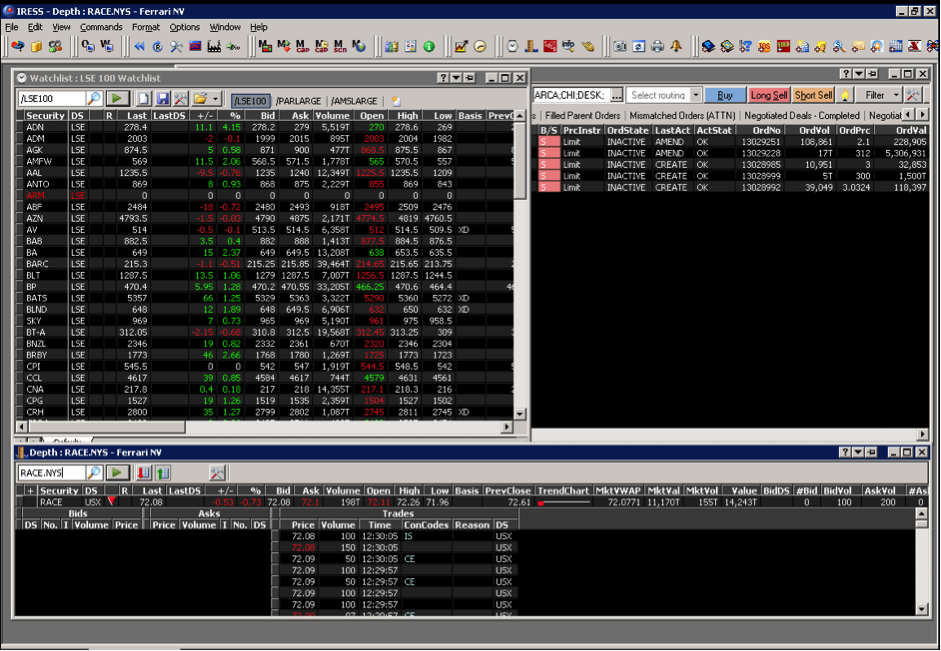Open the M cap market toolbar icon
The image size is (941, 651).
click(302, 46)
